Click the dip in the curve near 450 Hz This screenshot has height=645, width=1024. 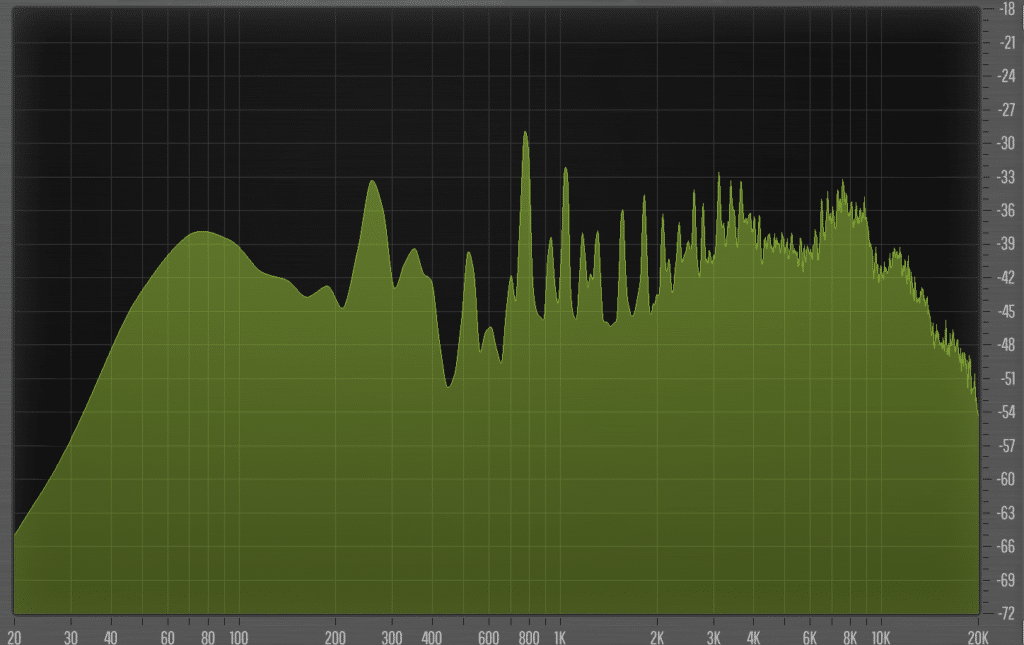coord(448,385)
